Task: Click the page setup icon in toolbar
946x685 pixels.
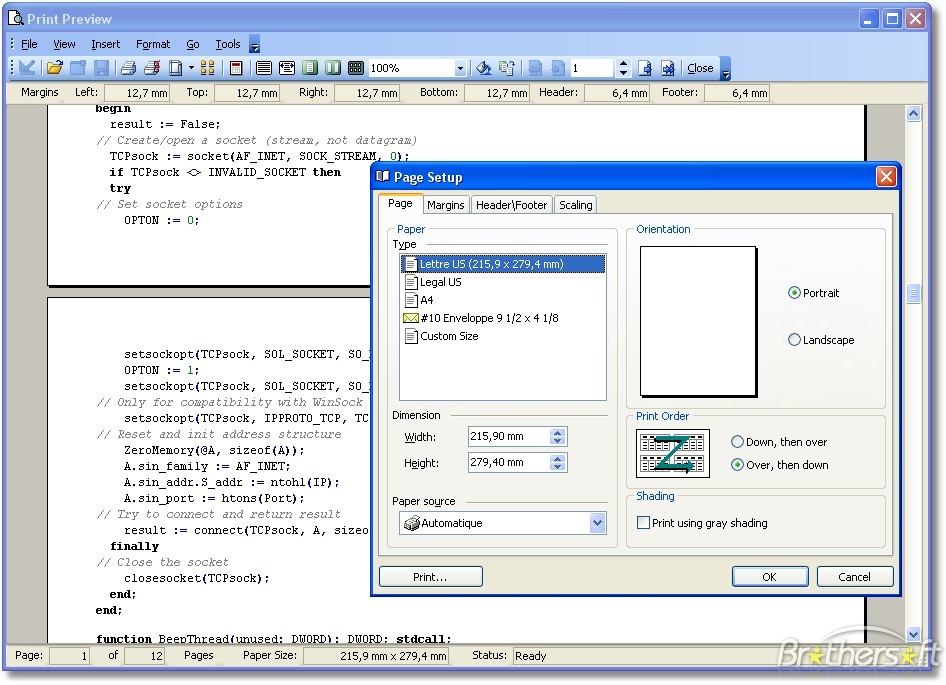Action: (x=176, y=68)
